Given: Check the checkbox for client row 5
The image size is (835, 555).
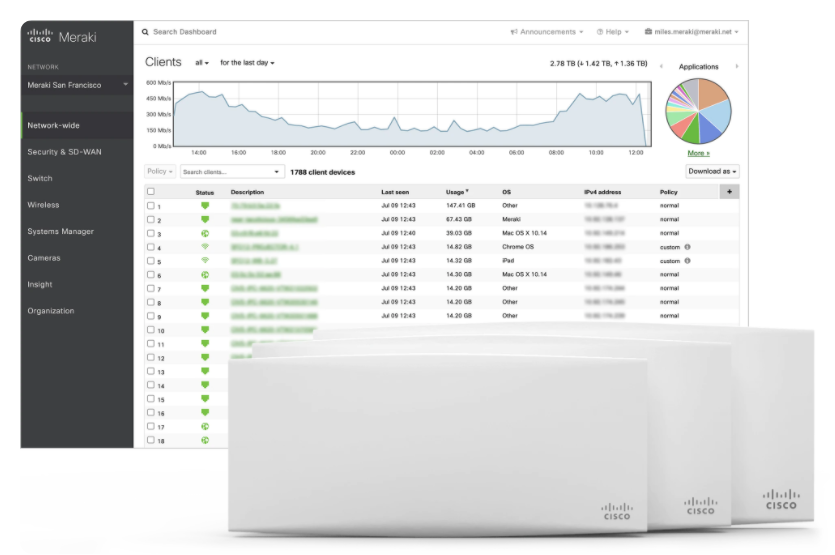Looking at the screenshot, I should click(x=151, y=261).
